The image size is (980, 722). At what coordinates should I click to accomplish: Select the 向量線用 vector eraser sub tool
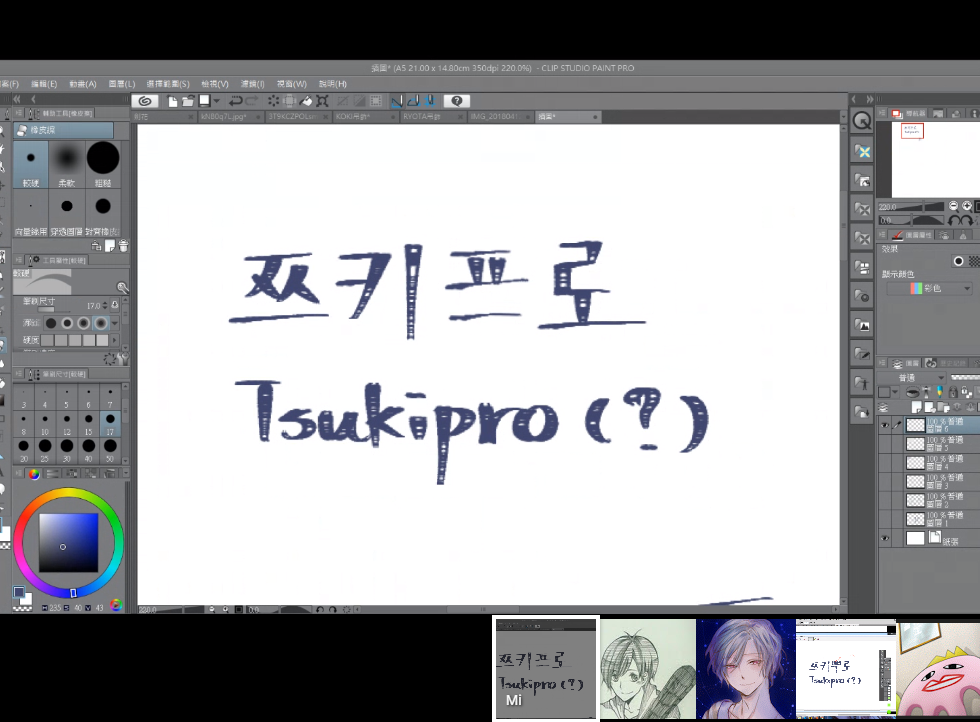pyautogui.click(x=31, y=213)
